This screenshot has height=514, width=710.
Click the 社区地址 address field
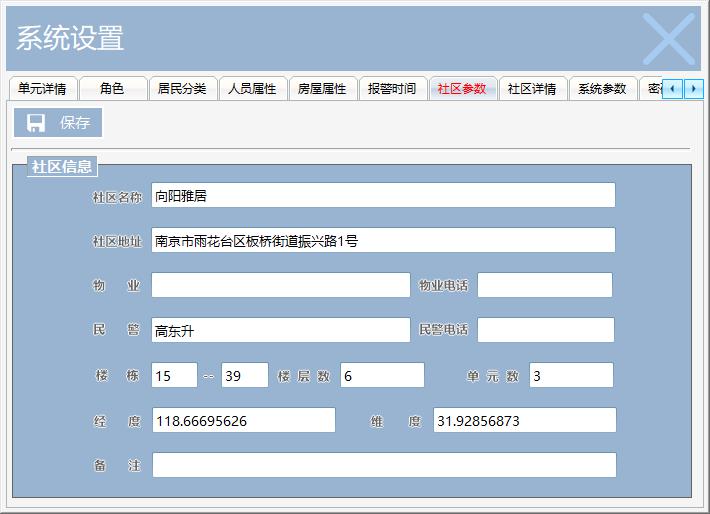point(383,241)
